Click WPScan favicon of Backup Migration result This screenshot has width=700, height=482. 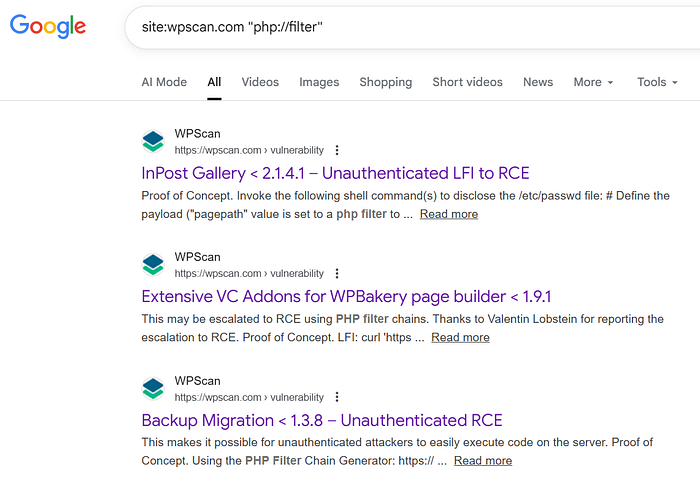(153, 388)
